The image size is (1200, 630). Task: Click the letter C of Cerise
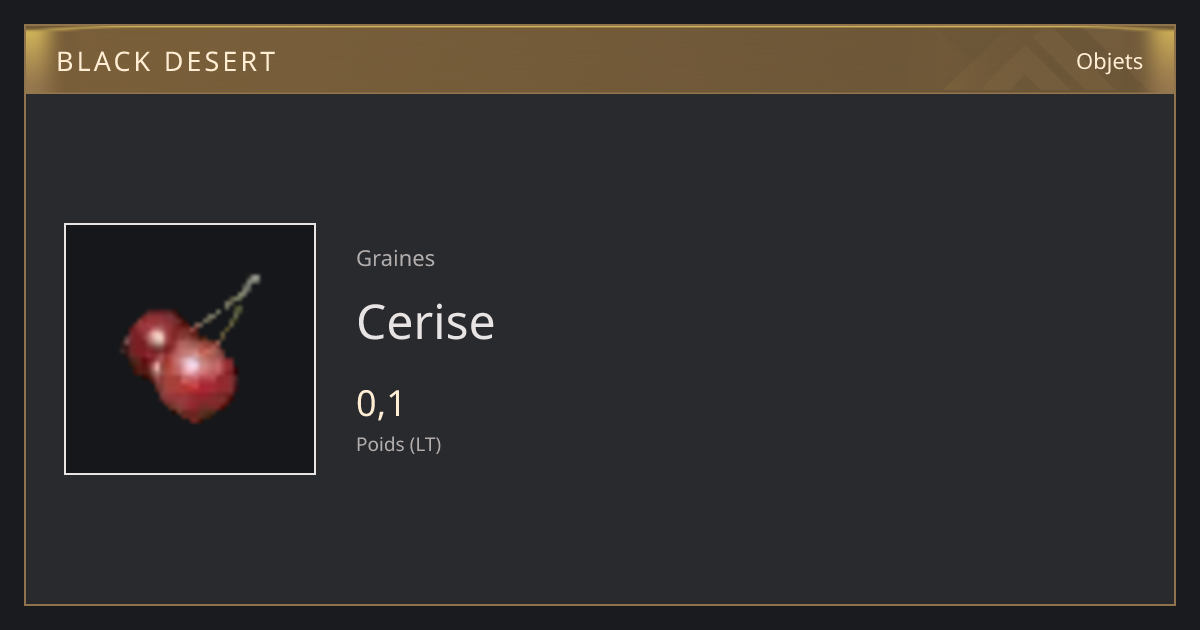(x=372, y=322)
